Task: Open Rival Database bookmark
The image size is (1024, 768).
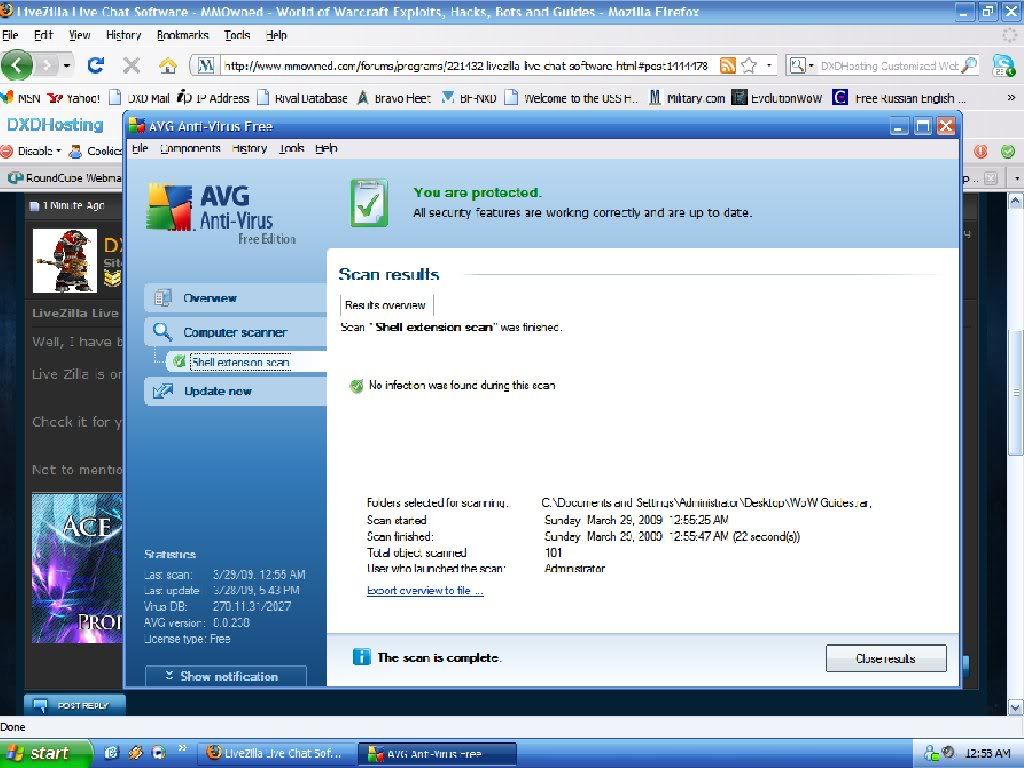Action: tap(302, 98)
